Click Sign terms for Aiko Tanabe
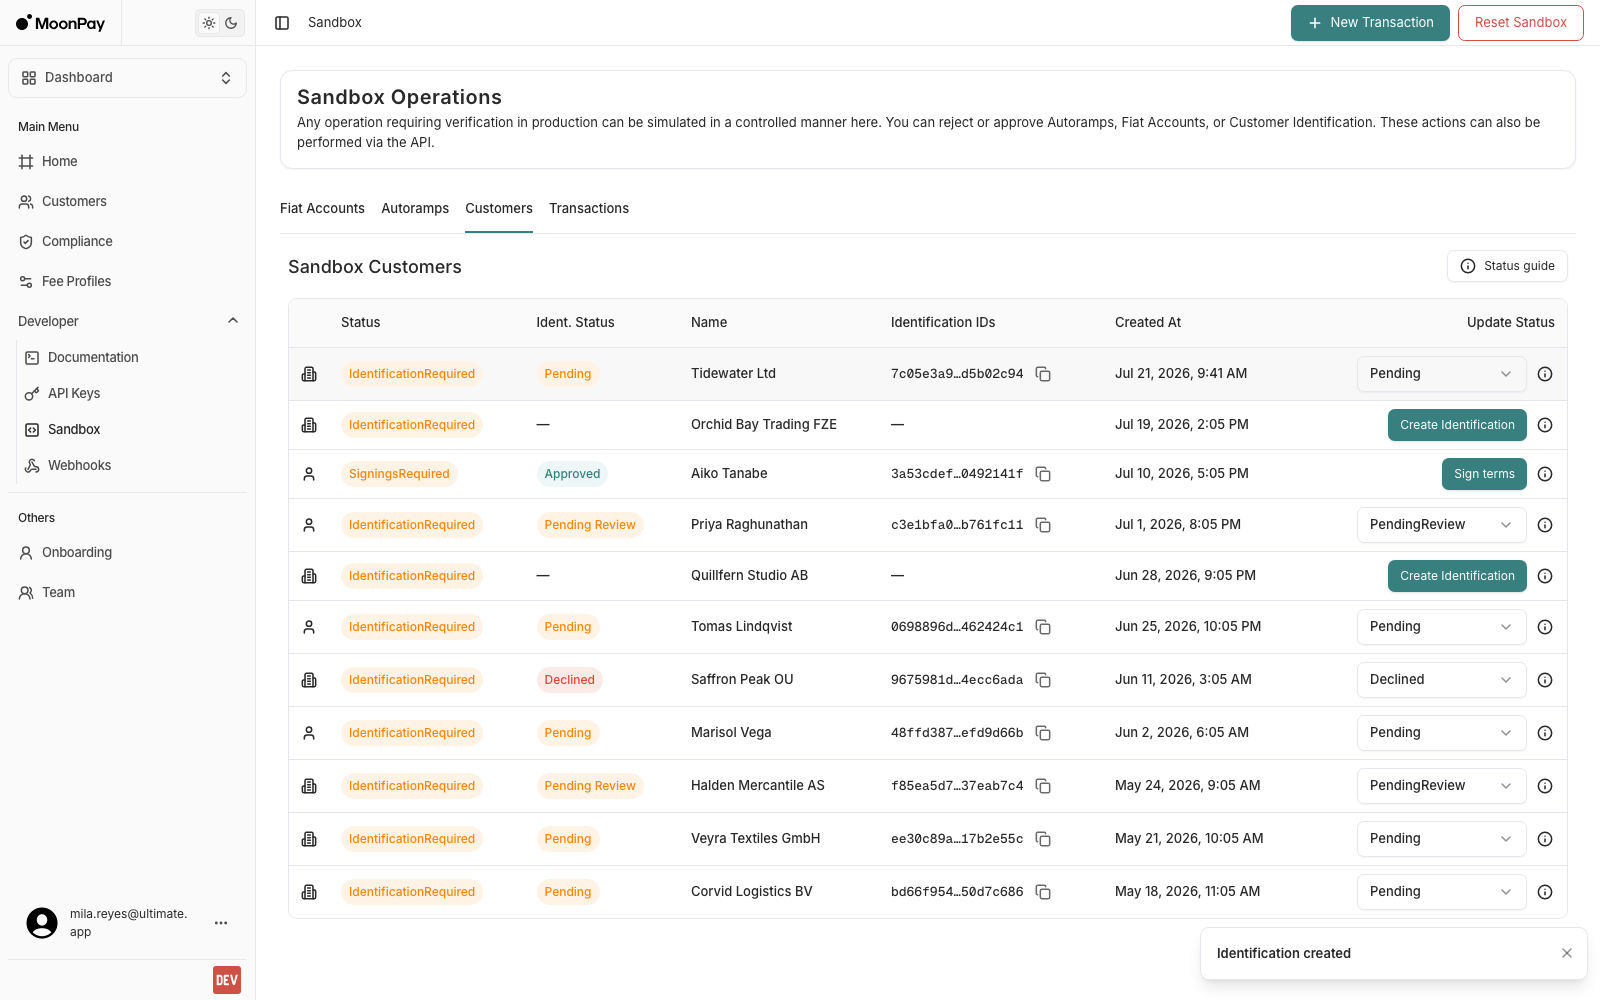Viewport: 1600px width, 1000px height. click(x=1484, y=474)
